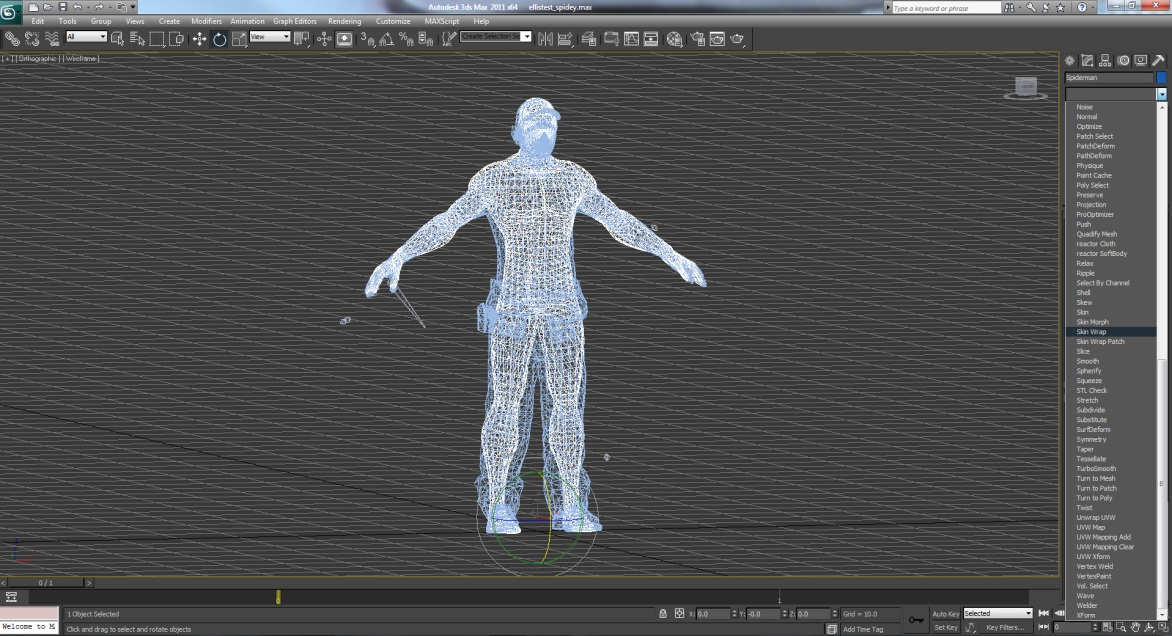1172x636 pixels.
Task: Toggle Set Key animation mode
Action: [x=946, y=628]
